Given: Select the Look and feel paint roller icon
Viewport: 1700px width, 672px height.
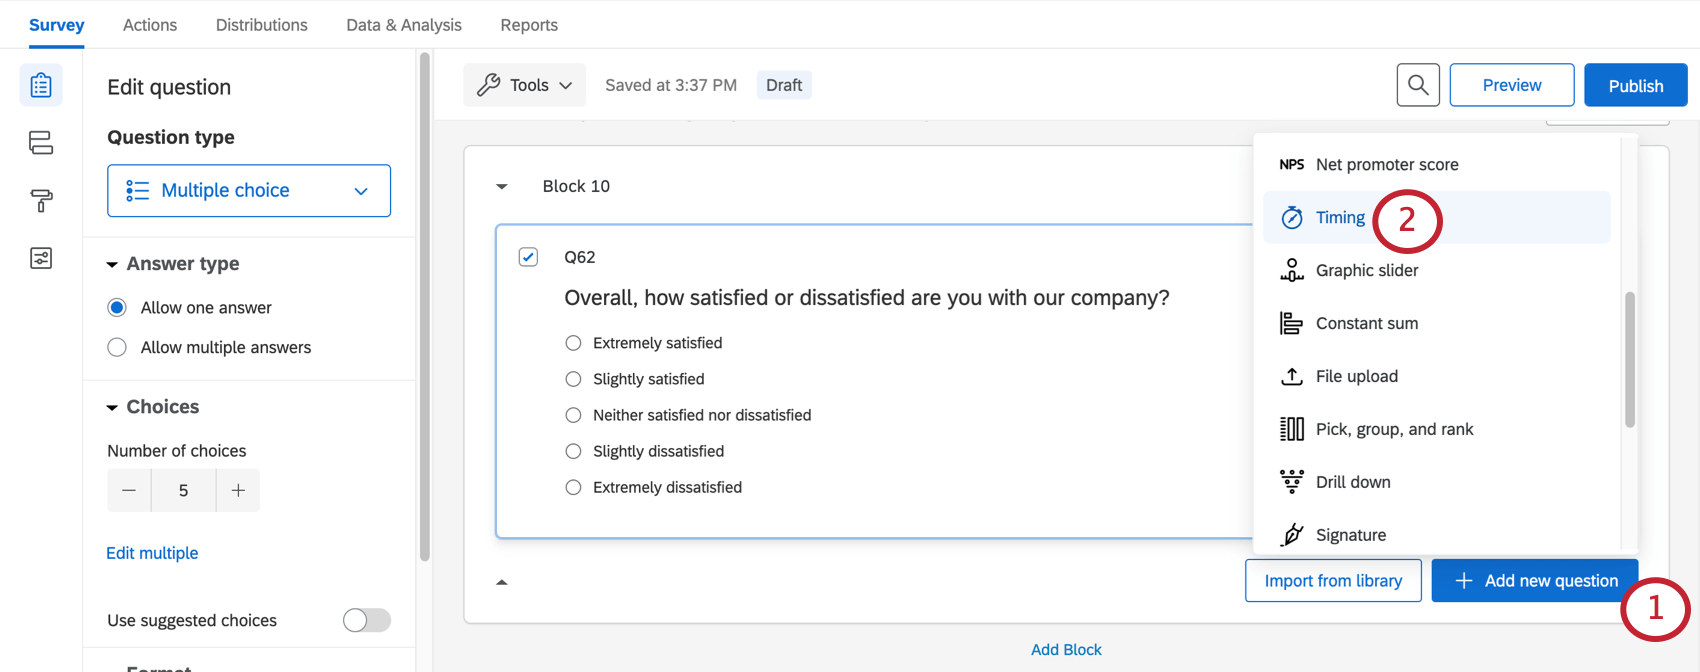Looking at the screenshot, I should (x=40, y=200).
